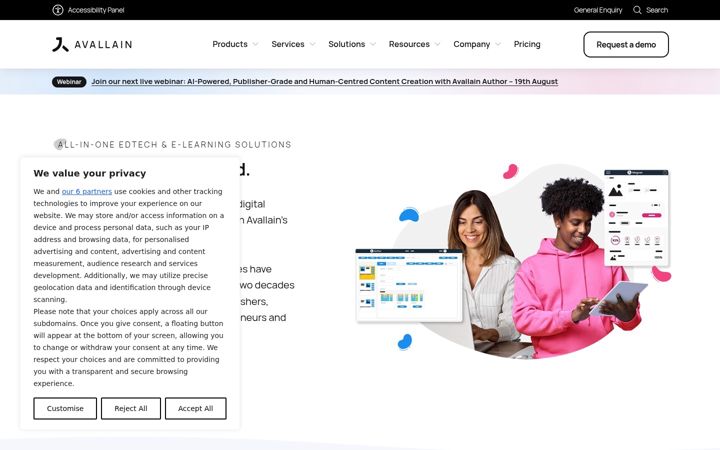Open the live webinar announcement link
720x450 pixels.
pyautogui.click(x=325, y=82)
